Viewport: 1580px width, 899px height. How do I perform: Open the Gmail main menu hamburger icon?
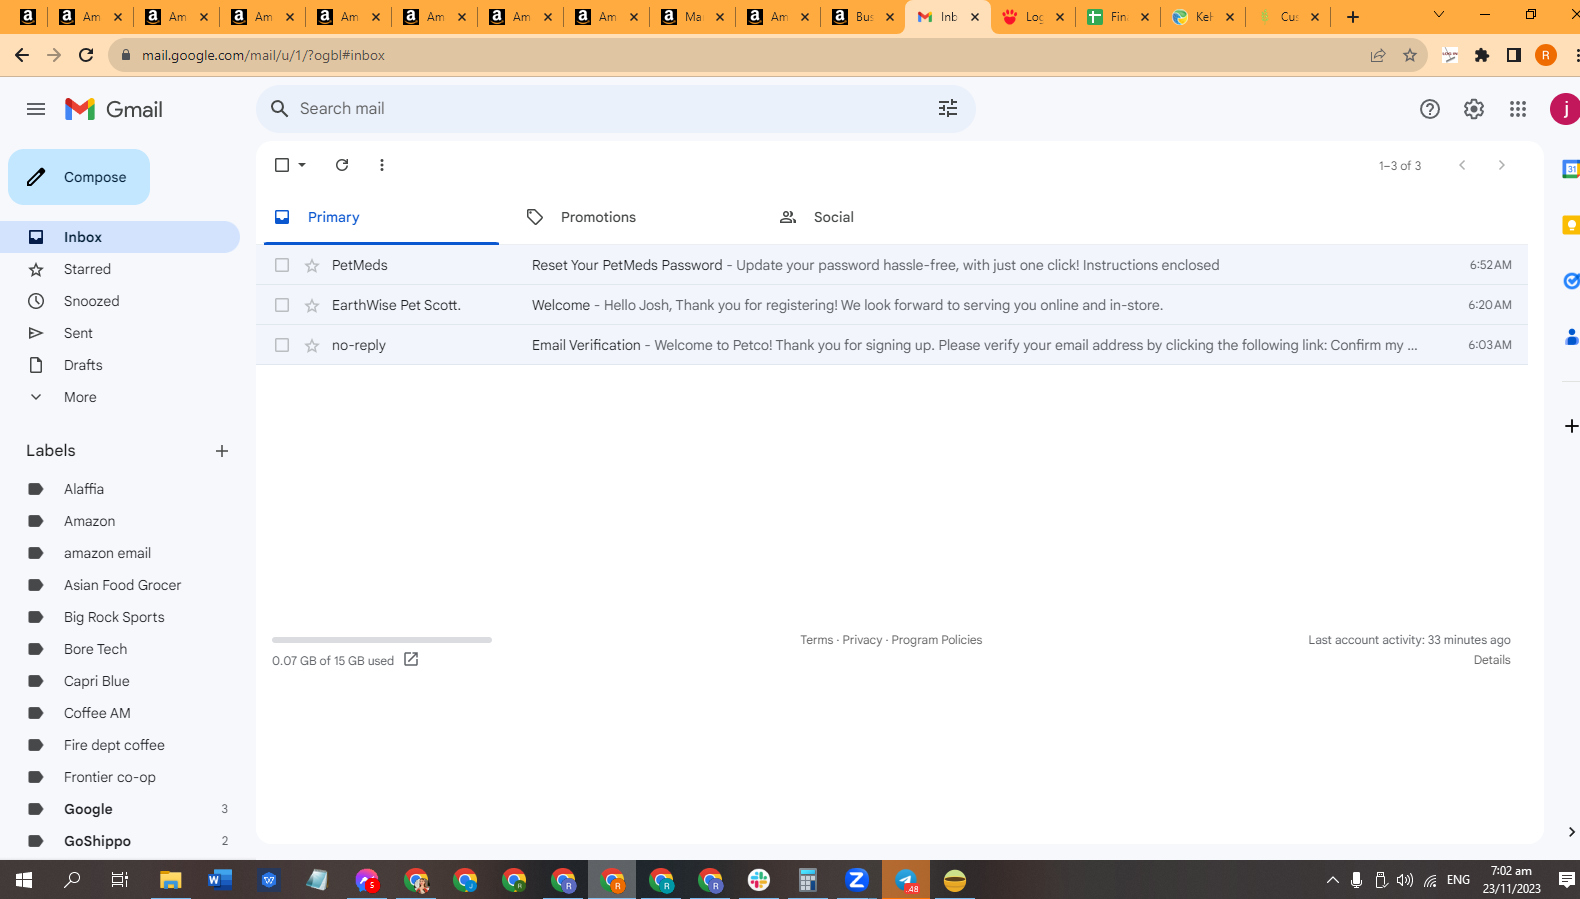36,109
